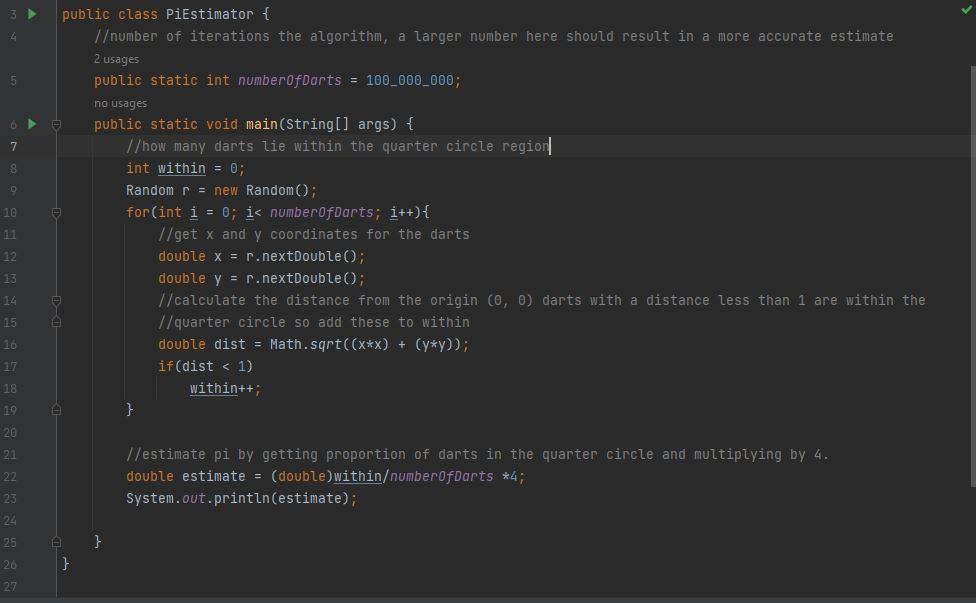Viewport: 976px width, 603px height.
Task: Run the PiEstimator class from the gutter play icon
Action: (31, 14)
